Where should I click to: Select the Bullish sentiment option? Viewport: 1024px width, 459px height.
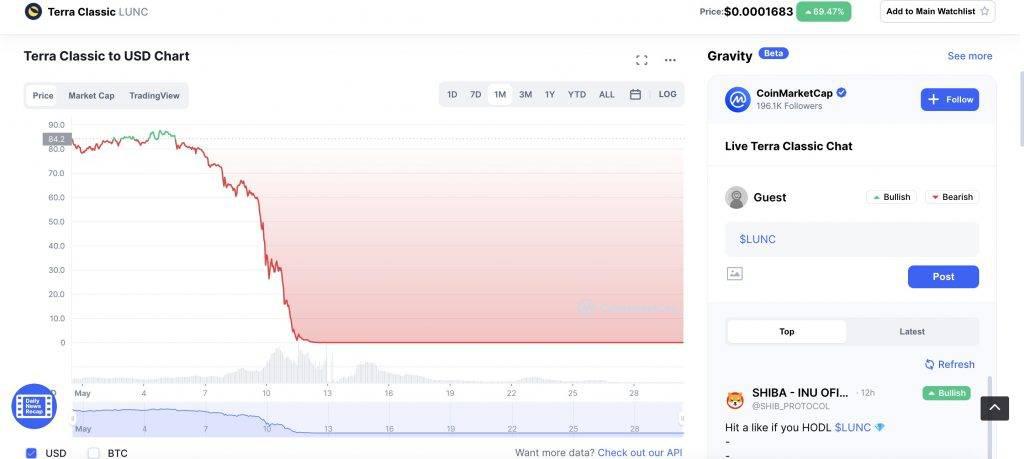pyautogui.click(x=891, y=197)
